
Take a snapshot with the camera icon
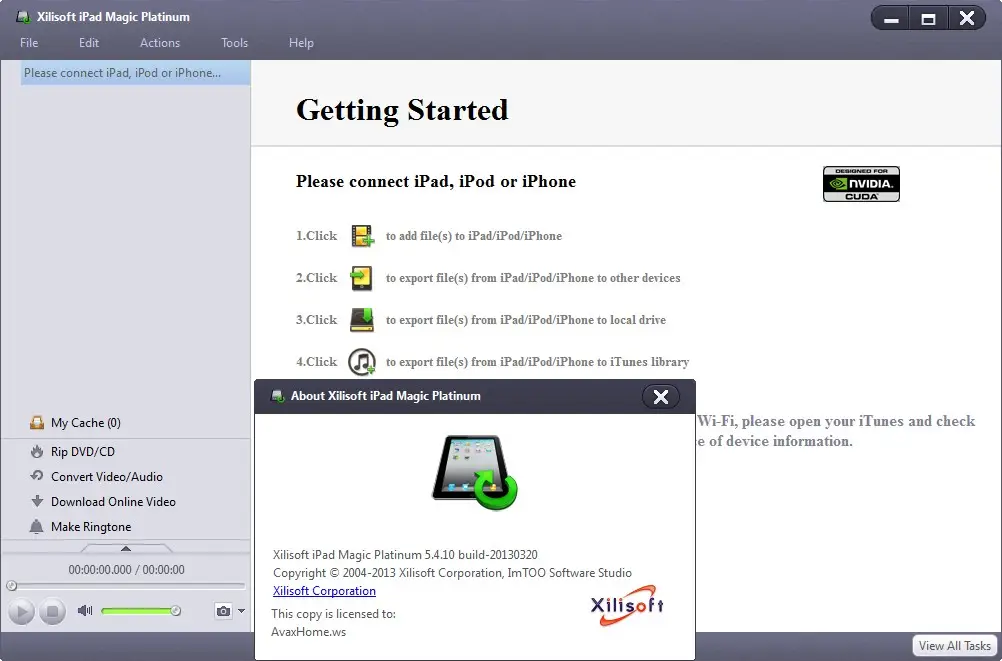coord(223,611)
